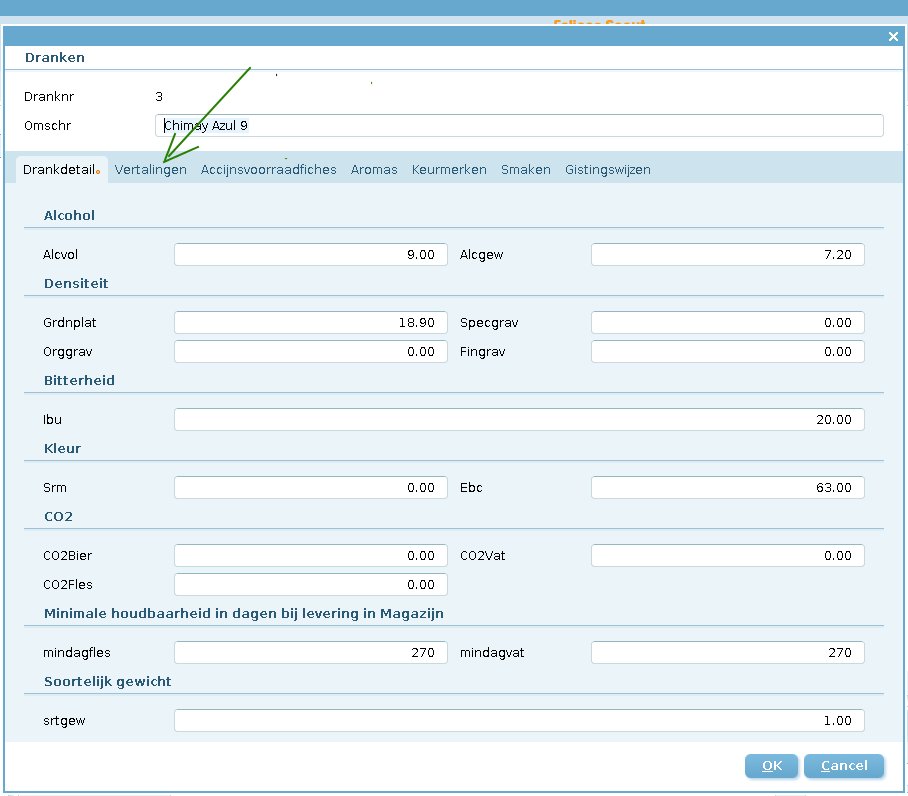The width and height of the screenshot is (908, 796).
Task: Click the Dranken dialog title text
Action: point(55,57)
